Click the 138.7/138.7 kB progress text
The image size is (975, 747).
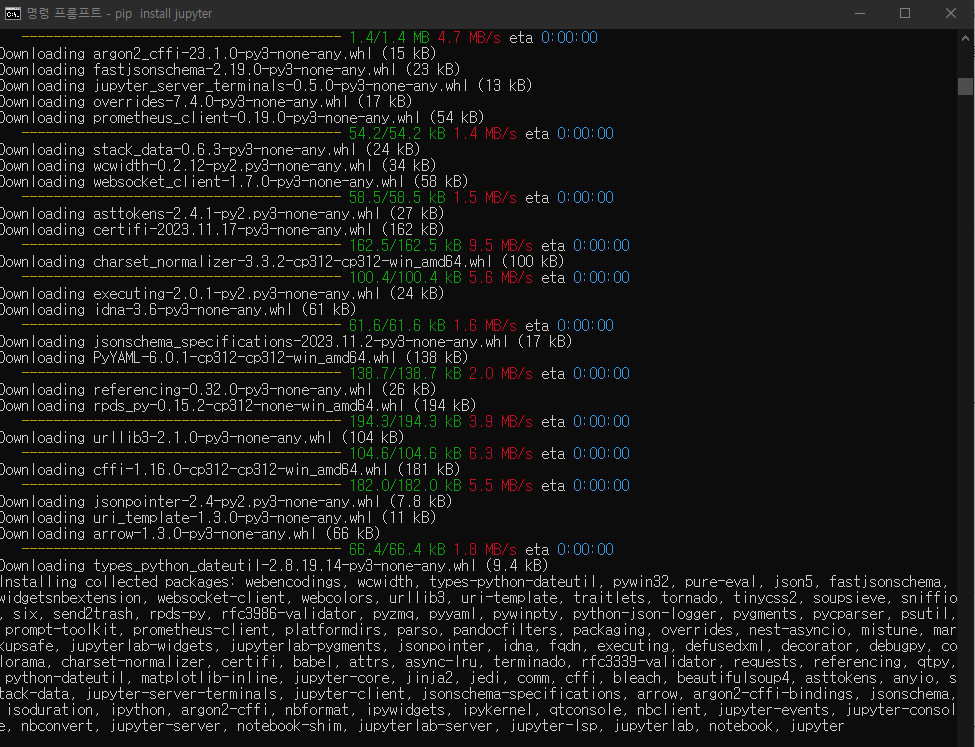(405, 374)
